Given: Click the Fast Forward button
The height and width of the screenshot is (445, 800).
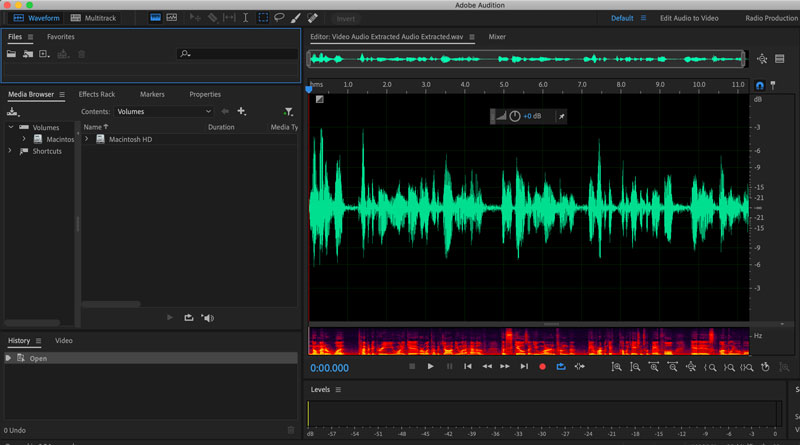Looking at the screenshot, I should pos(505,366).
